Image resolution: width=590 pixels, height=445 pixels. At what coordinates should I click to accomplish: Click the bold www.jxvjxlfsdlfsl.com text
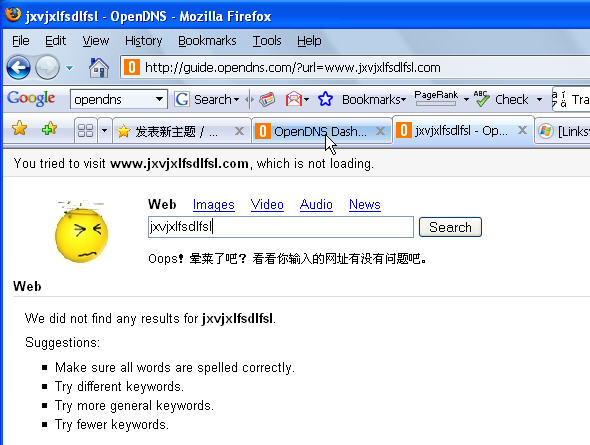point(179,164)
